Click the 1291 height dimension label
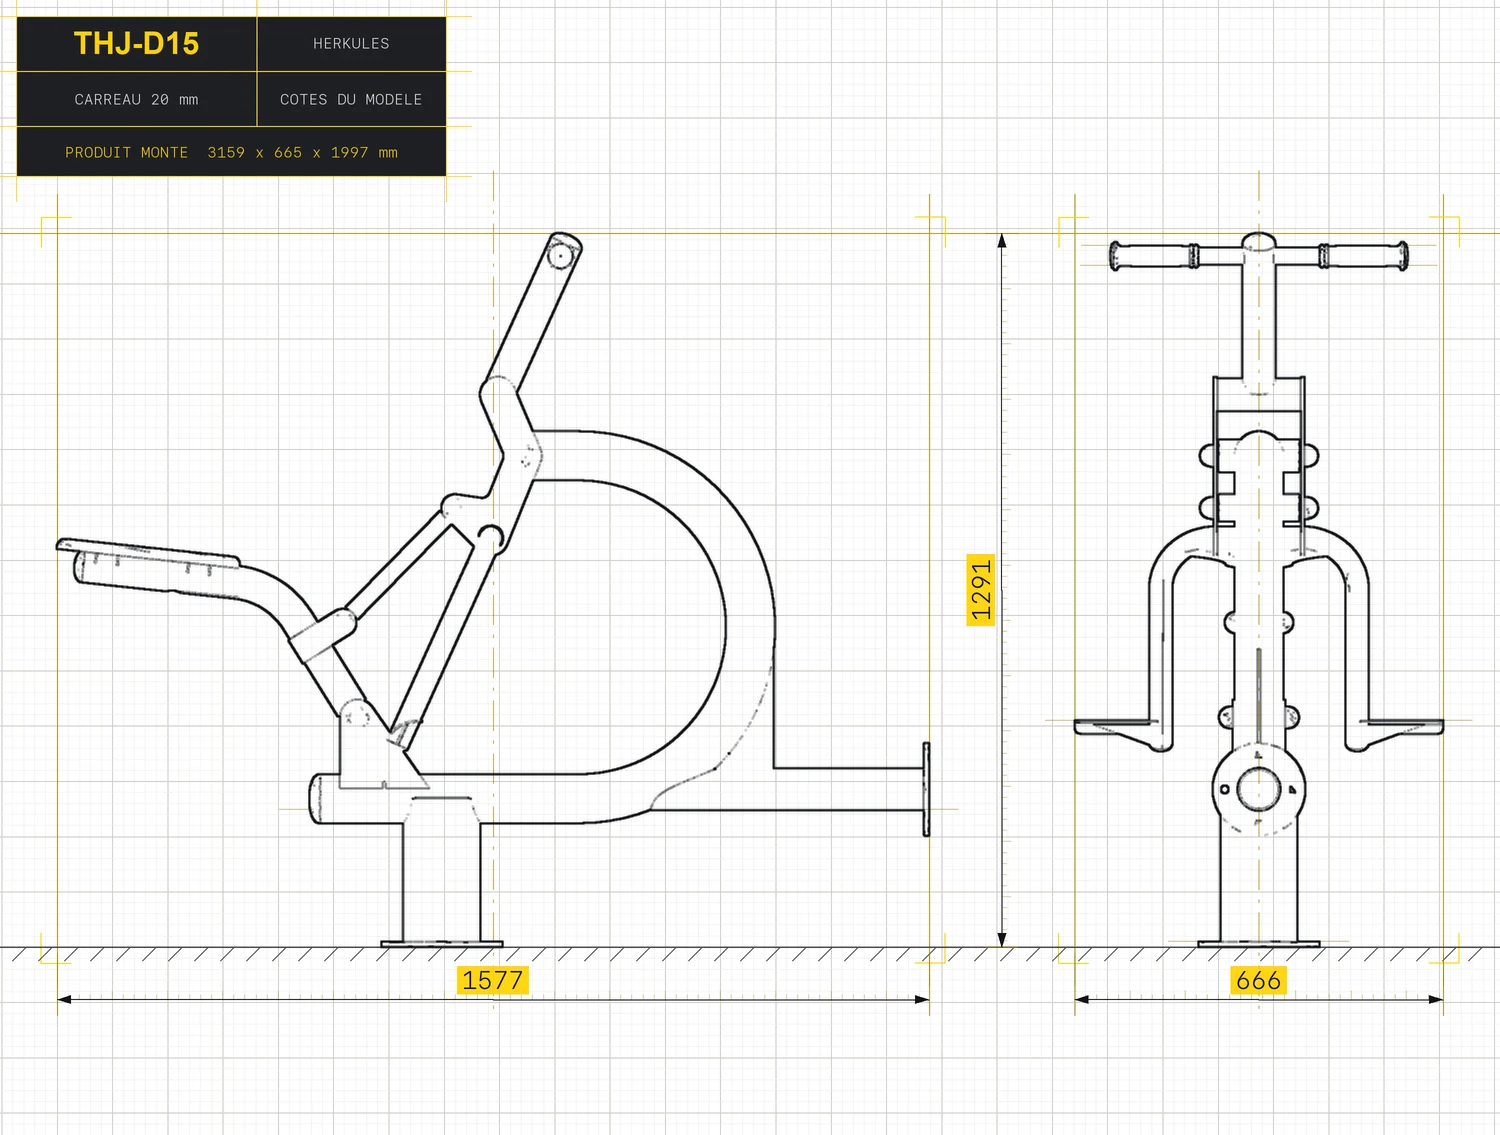This screenshot has width=1500, height=1135. click(x=981, y=590)
